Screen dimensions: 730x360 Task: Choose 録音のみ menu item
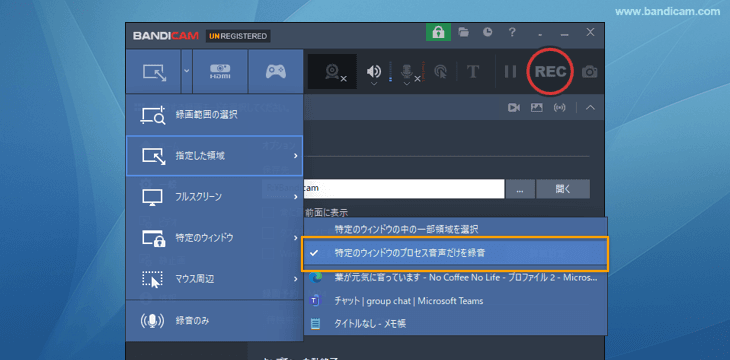coord(215,321)
